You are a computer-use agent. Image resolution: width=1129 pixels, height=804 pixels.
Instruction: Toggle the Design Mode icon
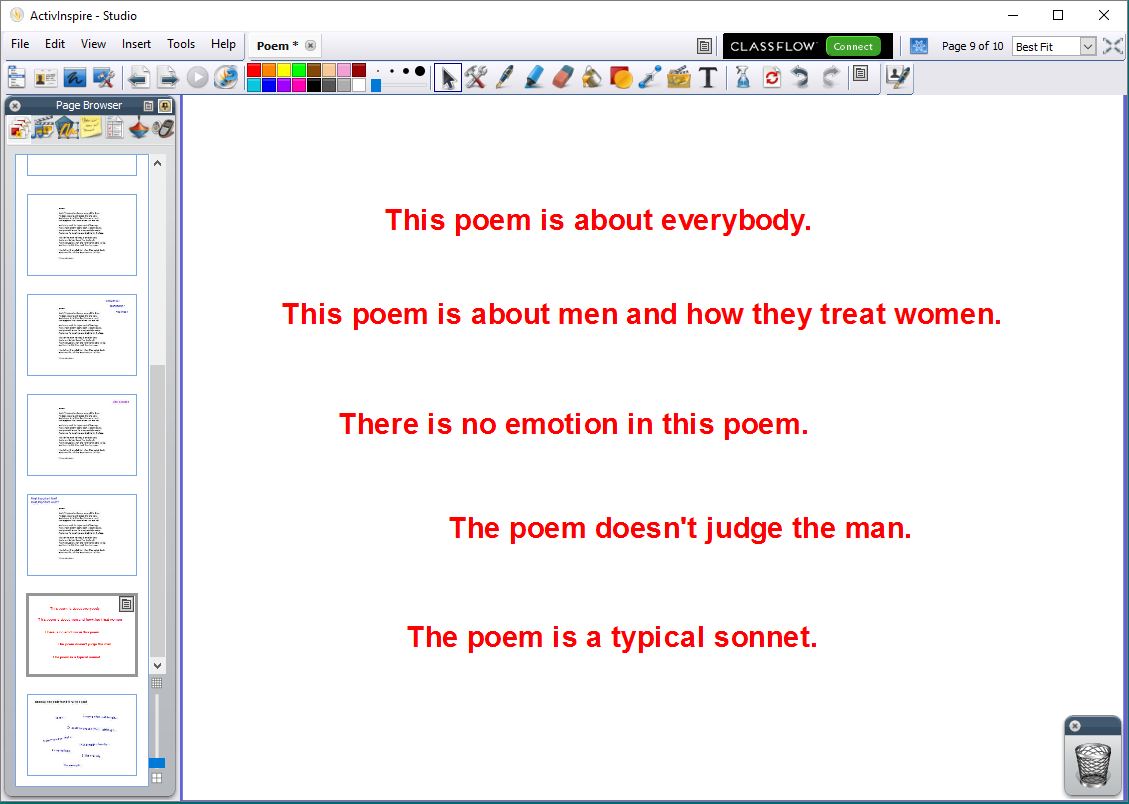pyautogui.click(x=899, y=77)
